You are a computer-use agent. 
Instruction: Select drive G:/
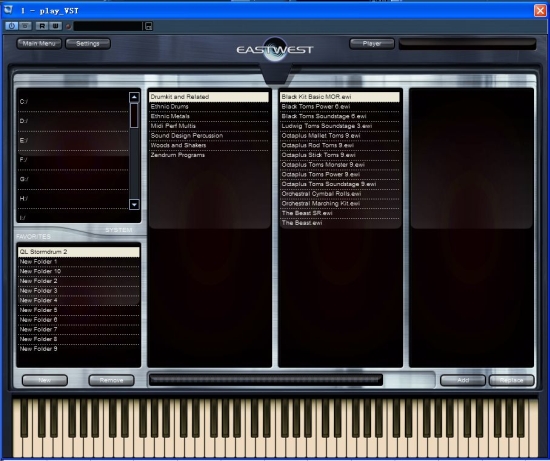pos(73,179)
